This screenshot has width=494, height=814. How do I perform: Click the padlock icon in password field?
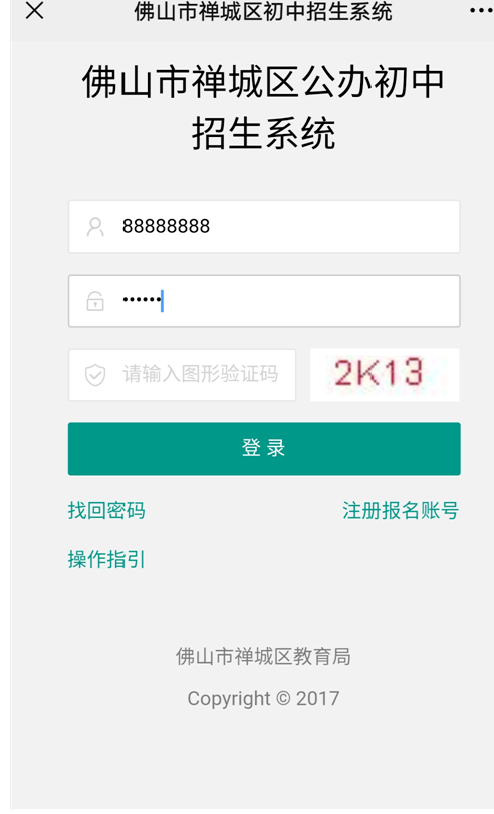(95, 301)
